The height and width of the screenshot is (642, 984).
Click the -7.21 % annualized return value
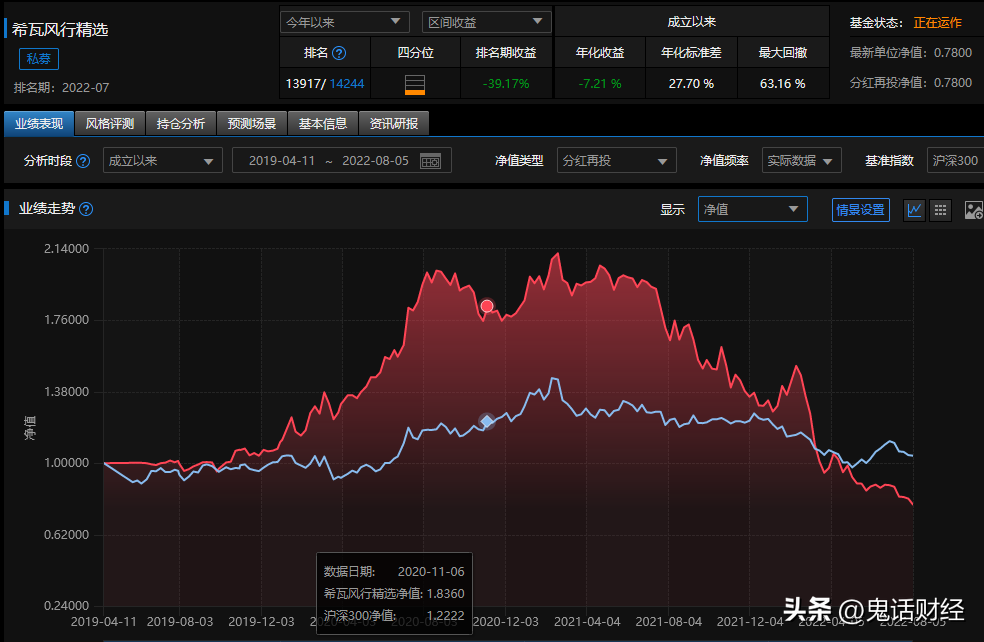coord(600,84)
